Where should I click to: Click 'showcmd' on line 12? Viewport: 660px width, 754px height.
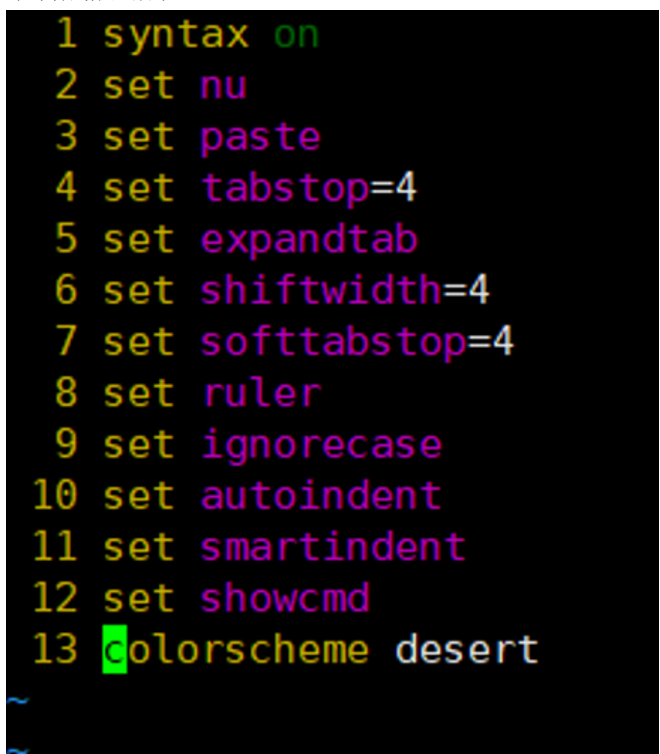pos(285,598)
